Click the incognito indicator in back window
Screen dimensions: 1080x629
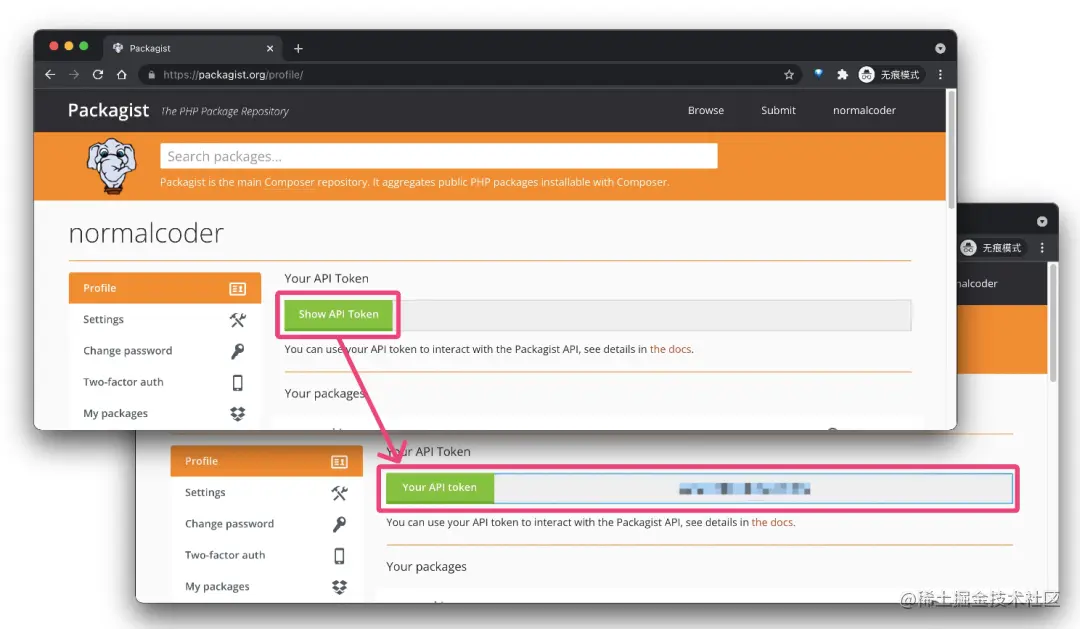point(991,247)
